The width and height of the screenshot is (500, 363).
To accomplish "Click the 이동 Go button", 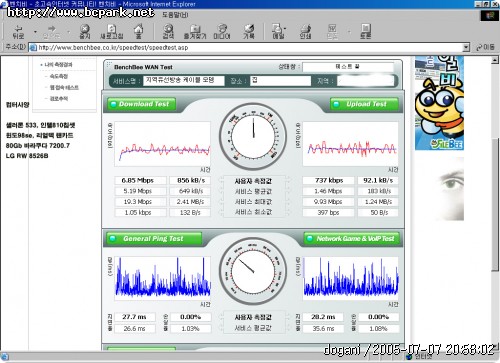I will point(485,47).
